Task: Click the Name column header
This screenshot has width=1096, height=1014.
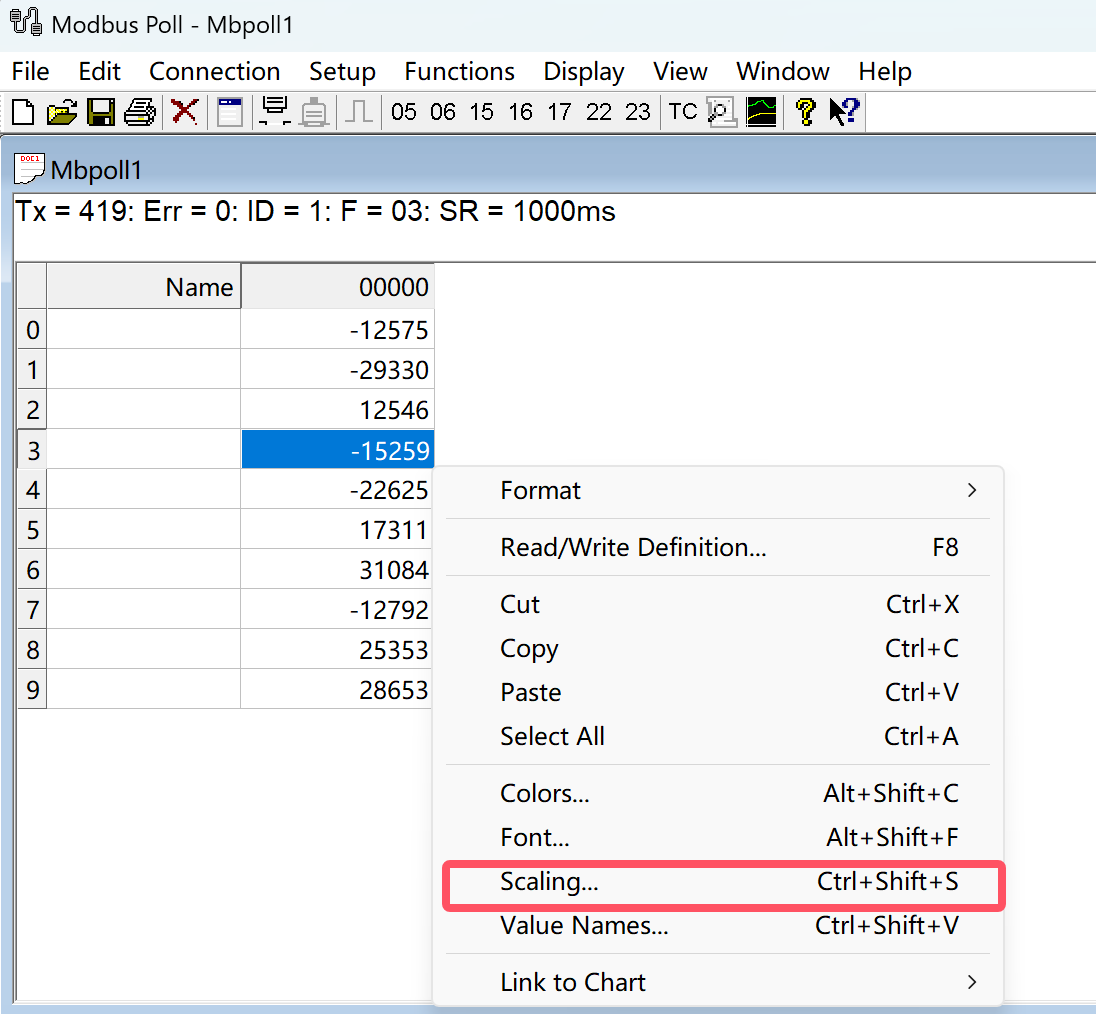Action: click(x=143, y=287)
